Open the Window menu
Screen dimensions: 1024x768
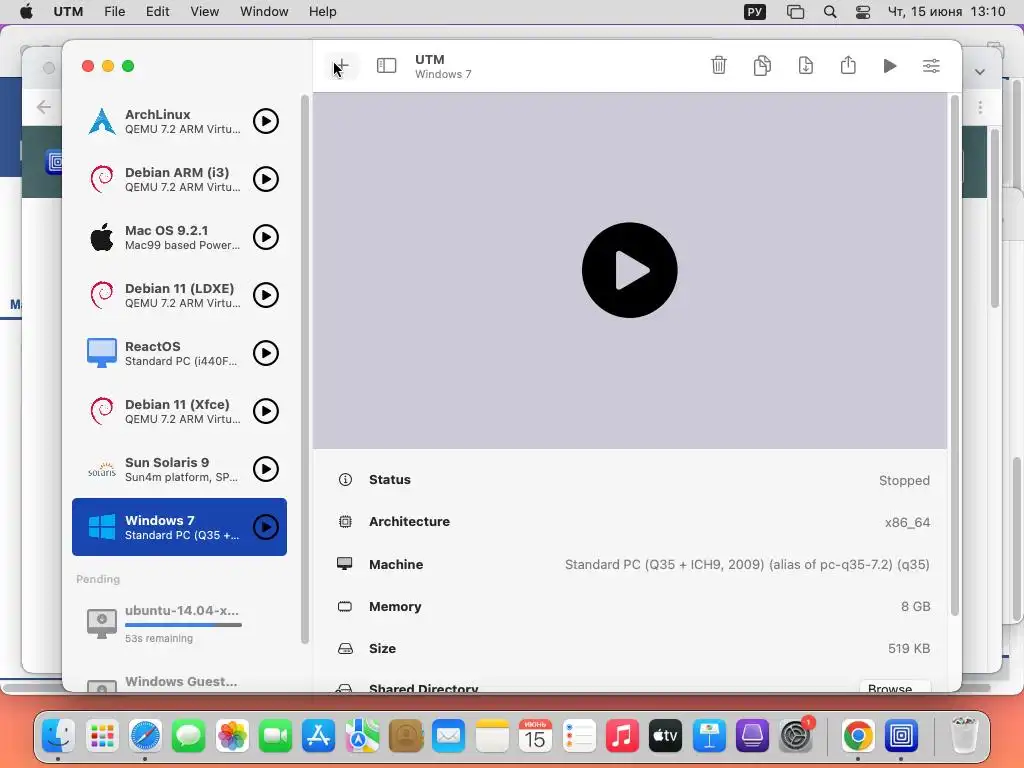point(264,12)
